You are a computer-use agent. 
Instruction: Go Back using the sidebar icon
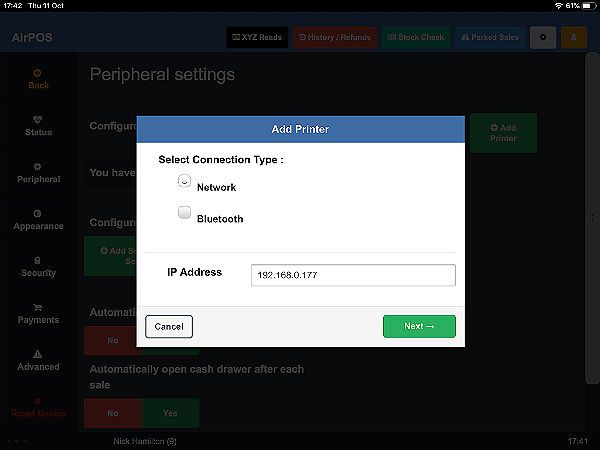click(38, 79)
